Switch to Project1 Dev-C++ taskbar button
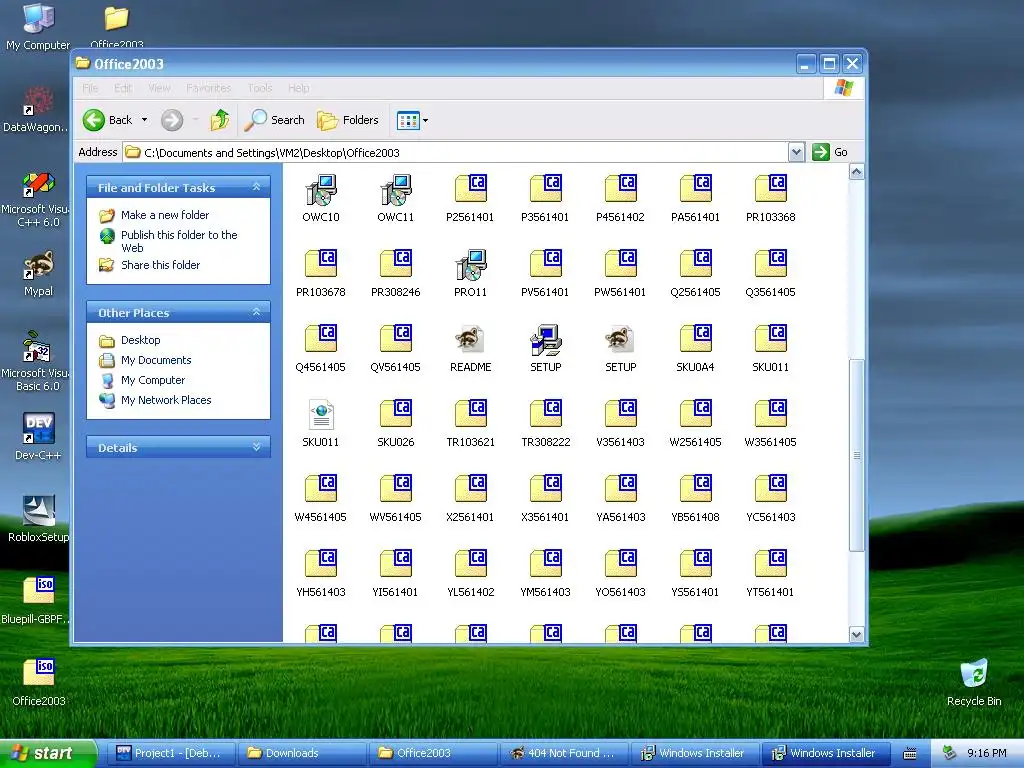1024x768 pixels. tap(171, 754)
